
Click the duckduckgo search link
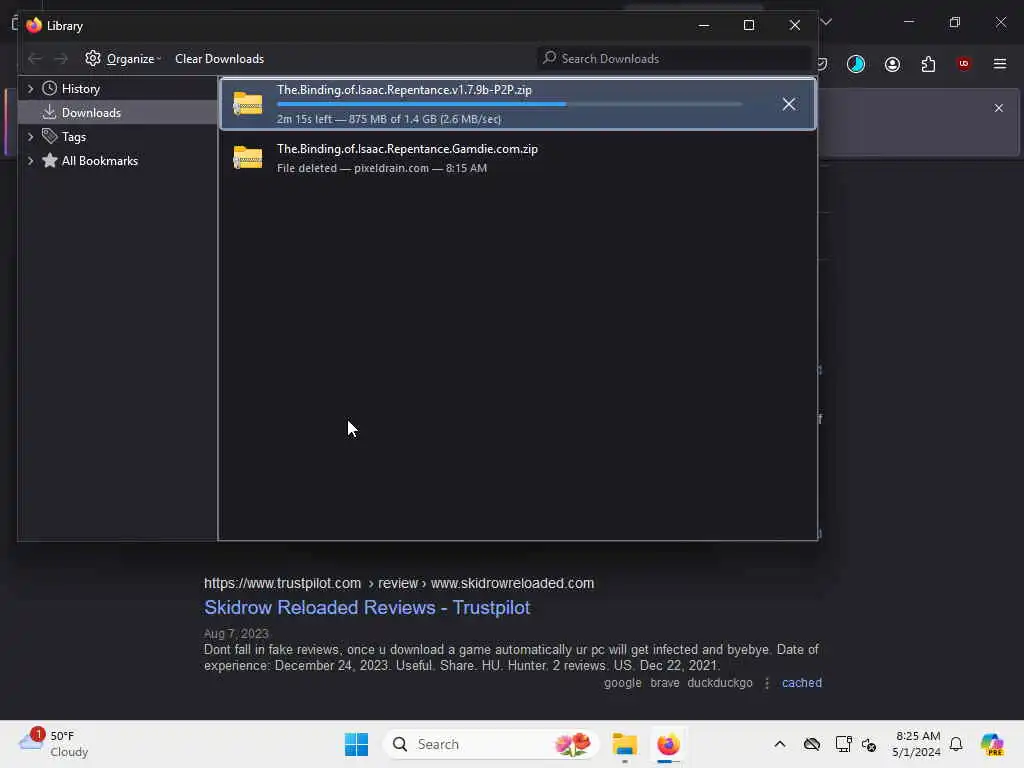pyautogui.click(x=720, y=682)
